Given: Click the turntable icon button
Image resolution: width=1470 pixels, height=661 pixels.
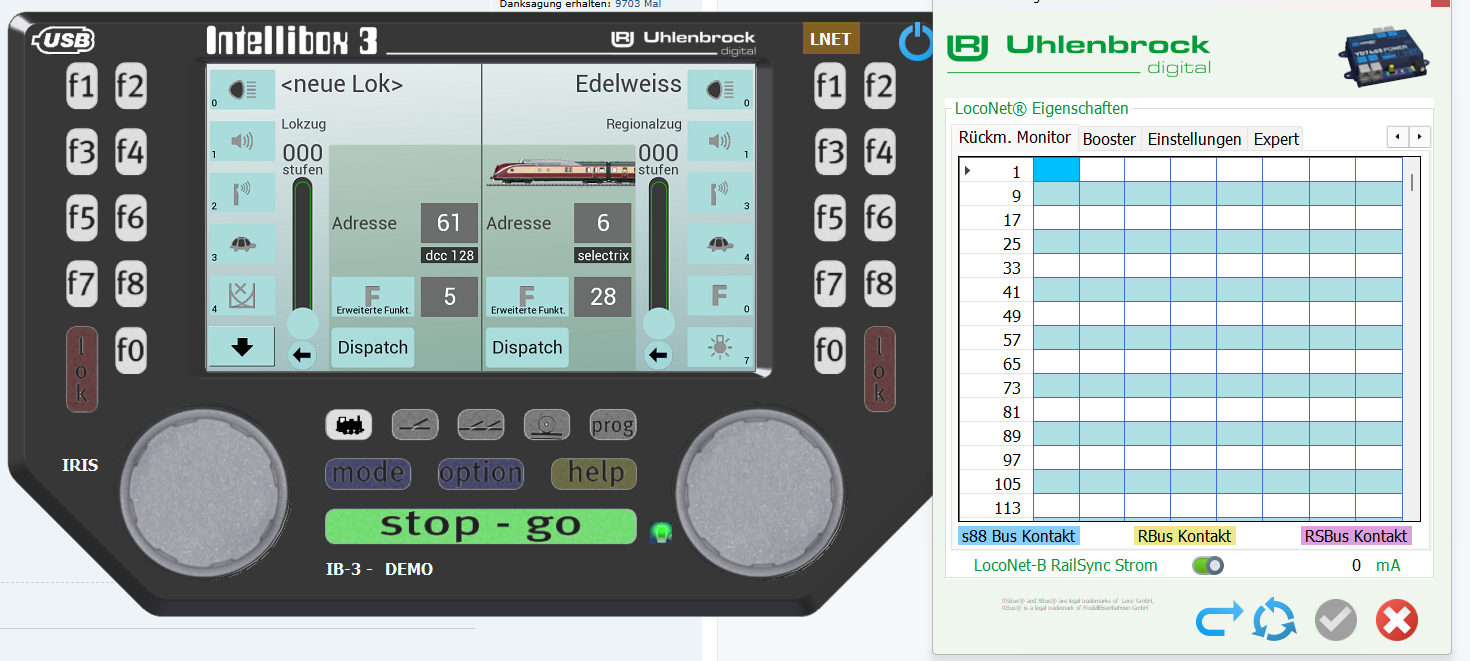Looking at the screenshot, I should coord(547,425).
